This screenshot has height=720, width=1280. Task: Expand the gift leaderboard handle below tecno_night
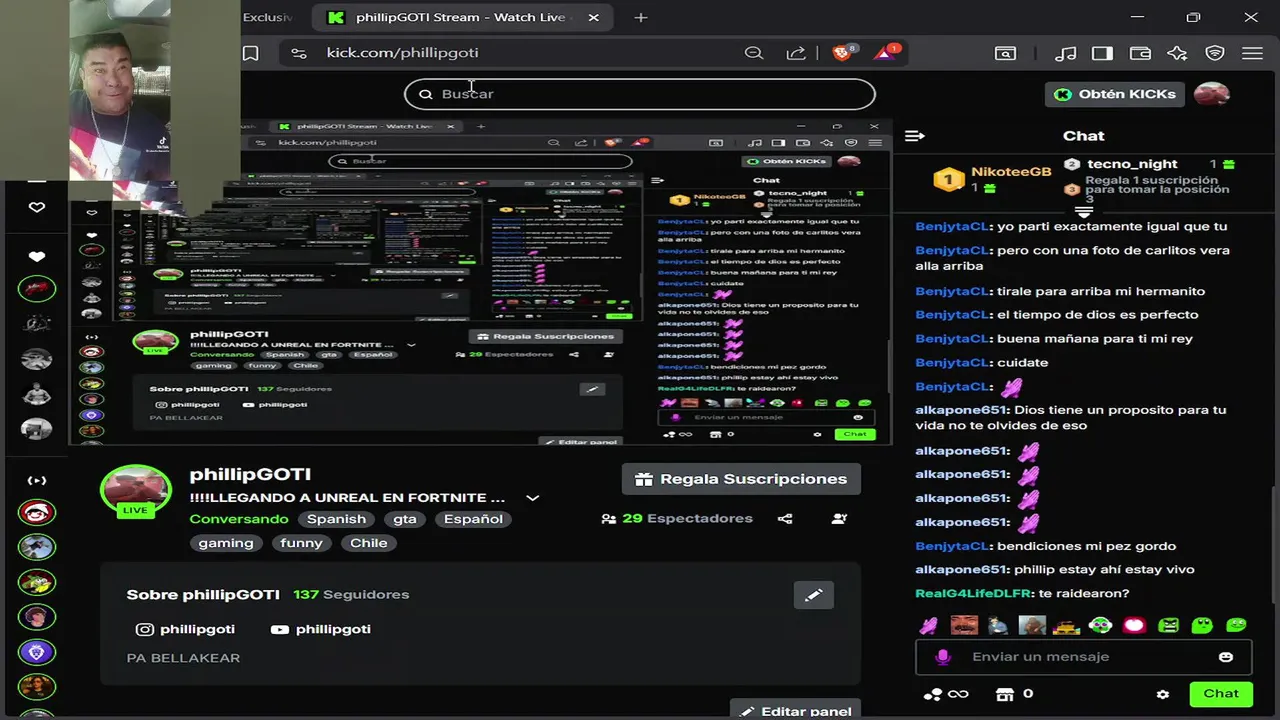click(1083, 212)
